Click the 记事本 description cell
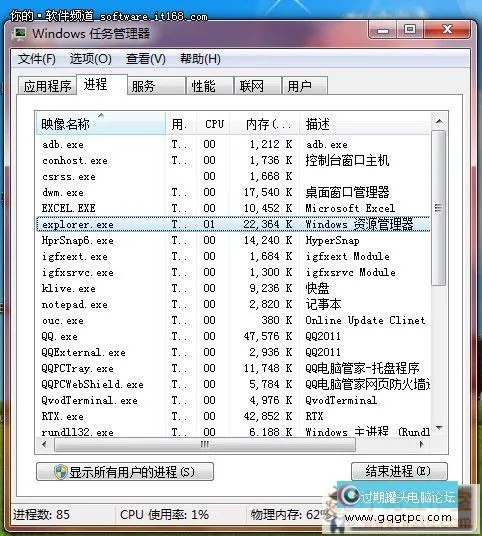The width and height of the screenshot is (482, 536). pyautogui.click(x=323, y=304)
